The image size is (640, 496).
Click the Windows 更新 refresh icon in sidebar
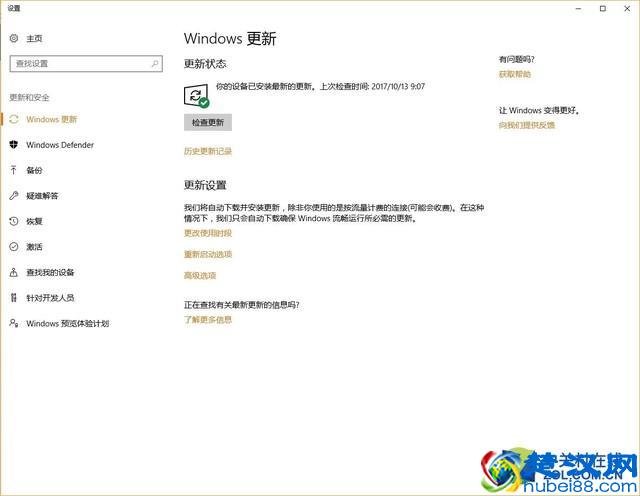tap(14, 119)
